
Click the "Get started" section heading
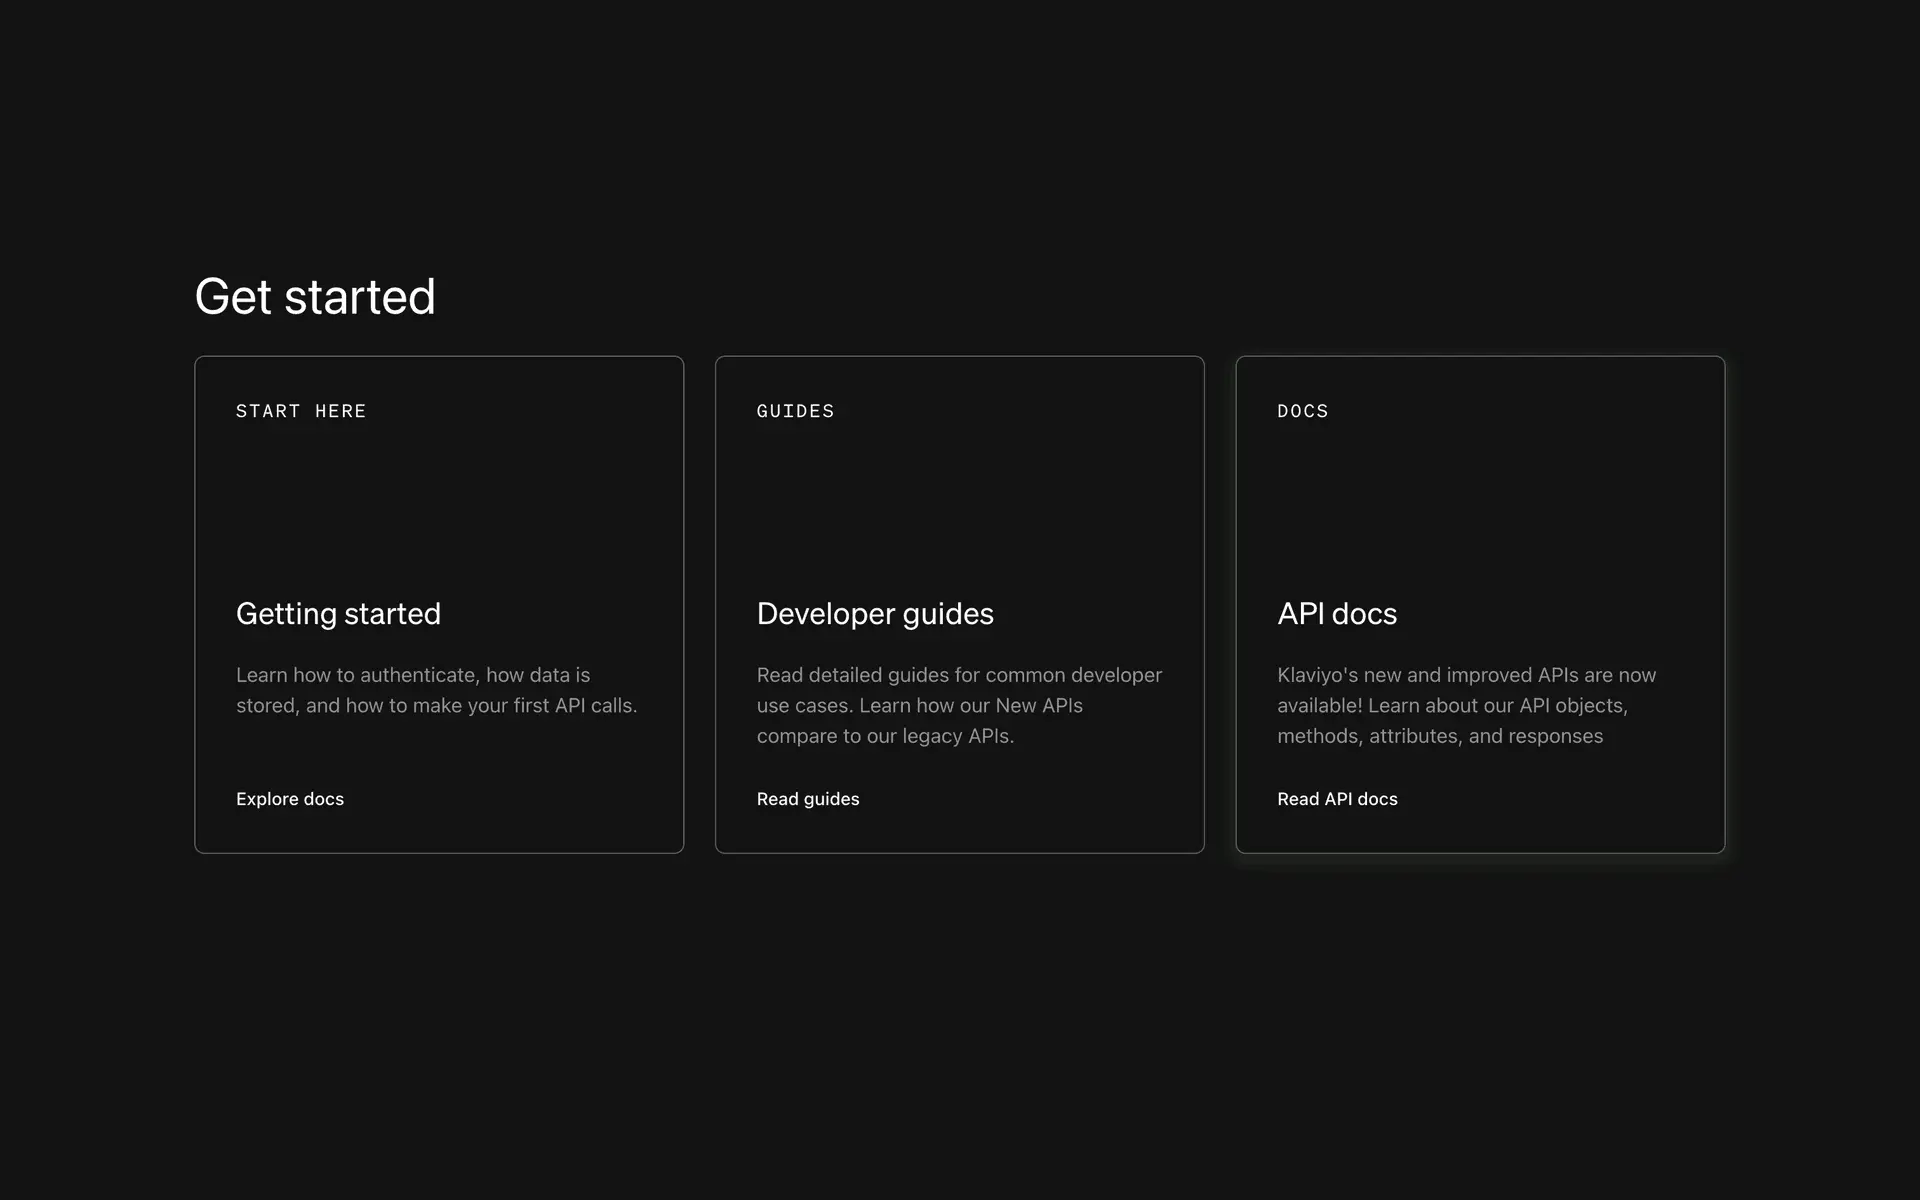(x=315, y=297)
